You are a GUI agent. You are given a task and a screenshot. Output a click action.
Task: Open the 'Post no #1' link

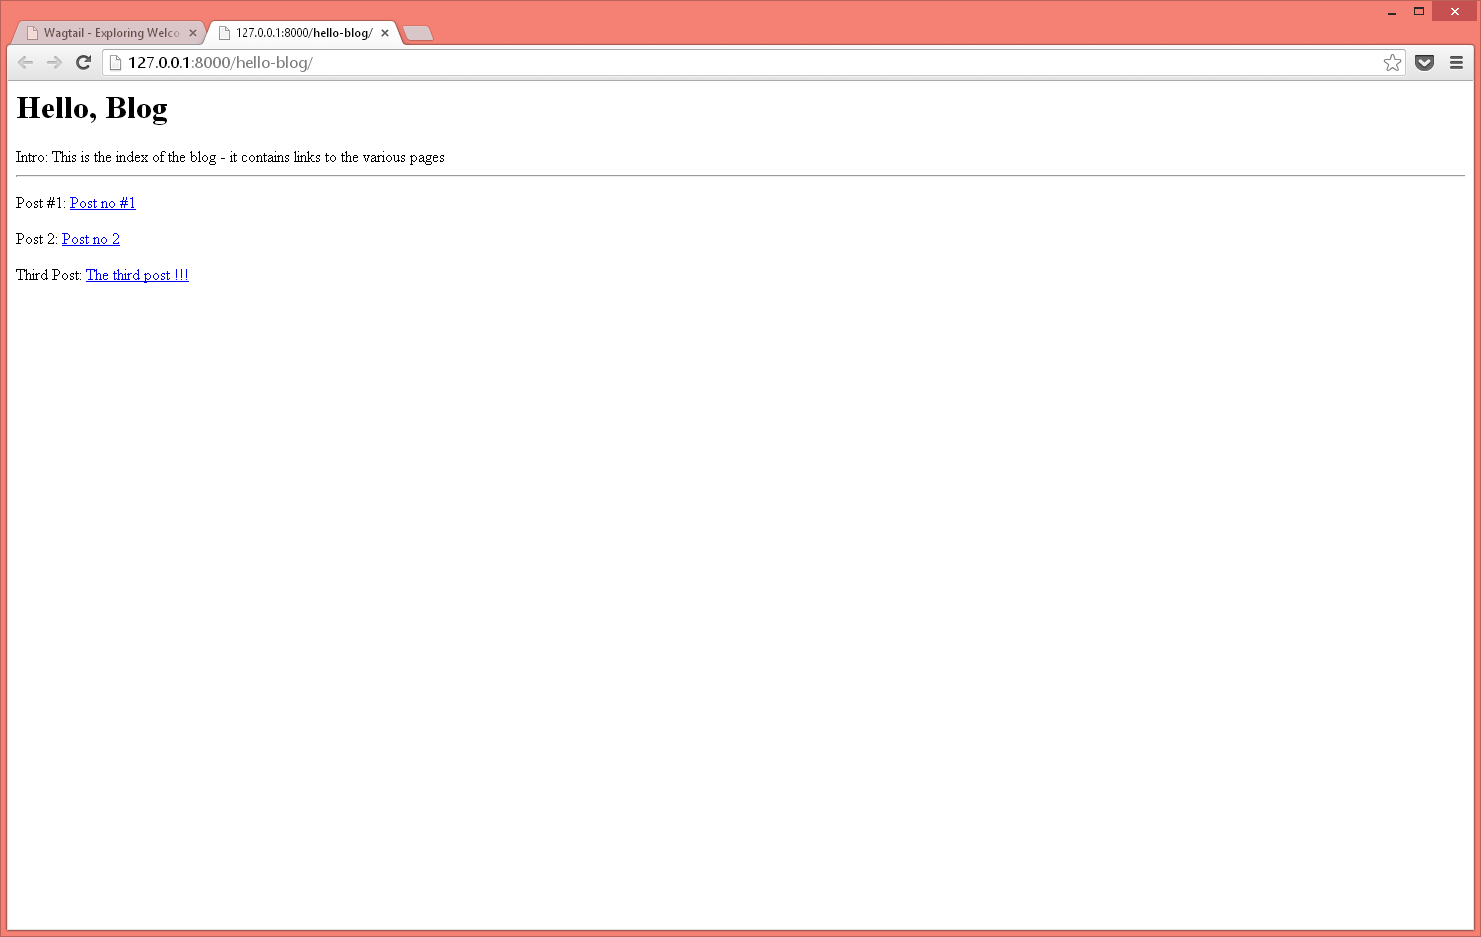click(103, 203)
